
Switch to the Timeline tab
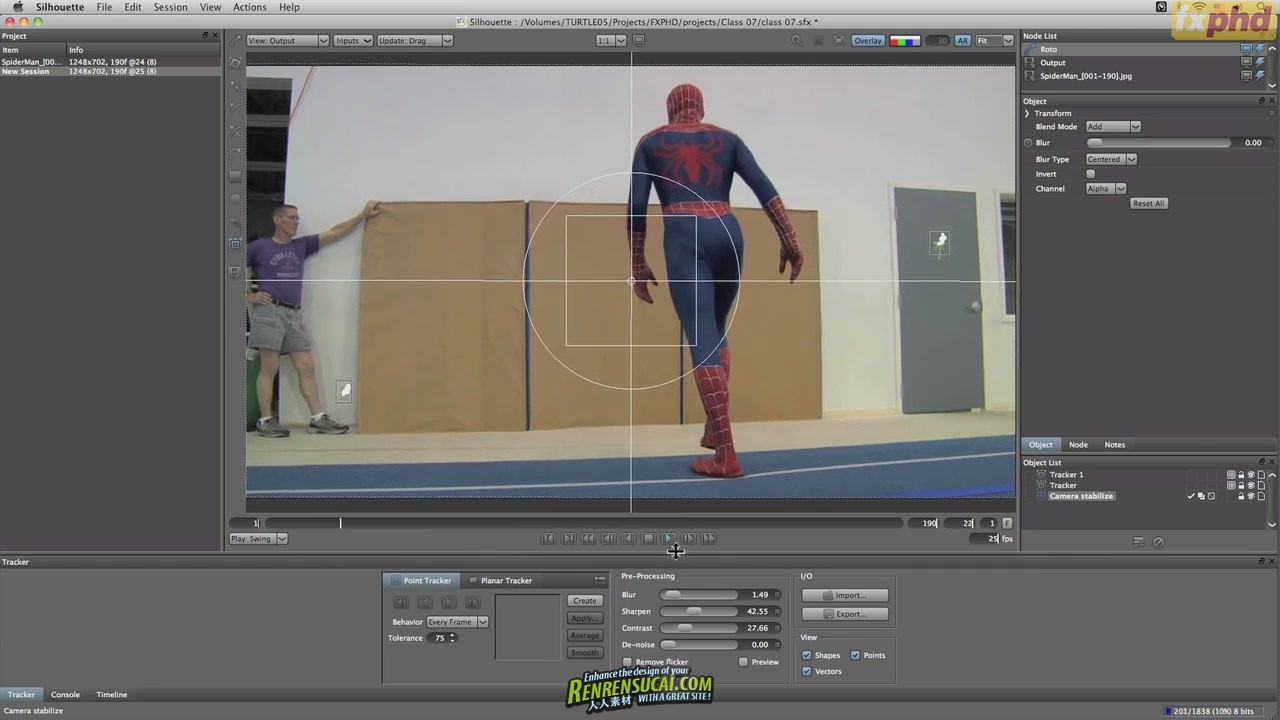[112, 694]
